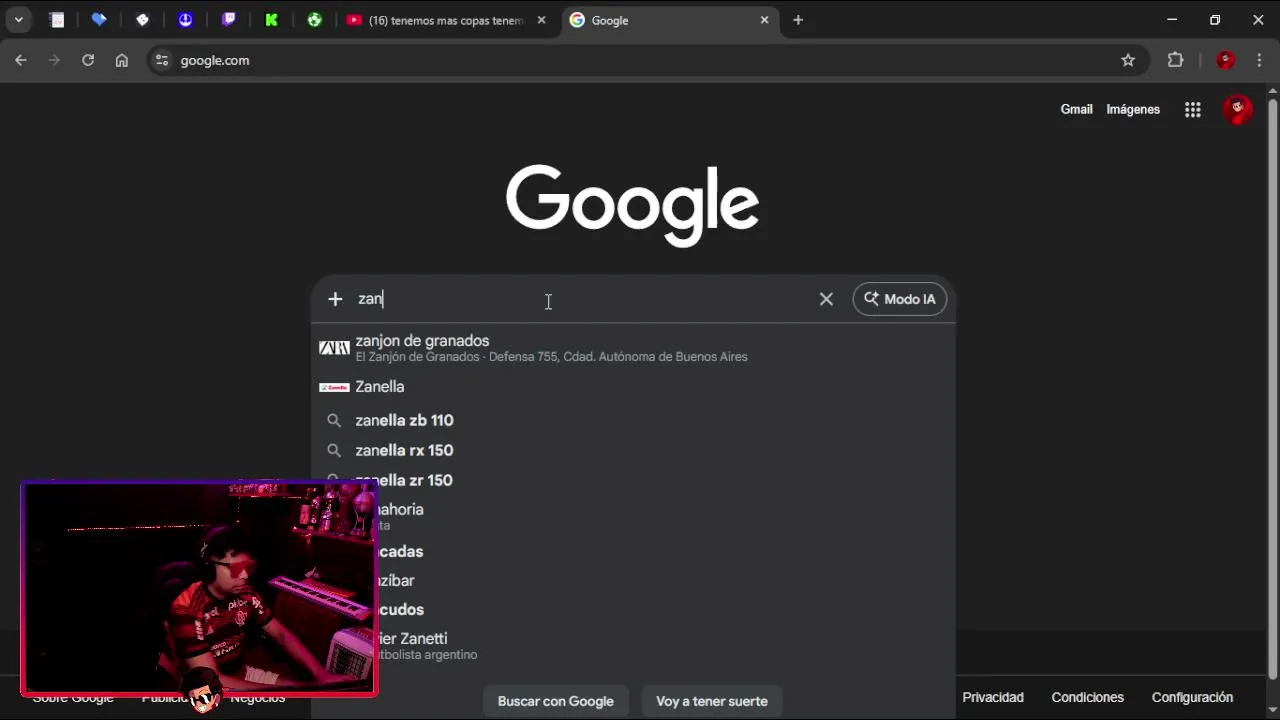The width and height of the screenshot is (1280, 720).
Task: Open the YouTube tab tenemos mas copas
Action: pyautogui.click(x=447, y=20)
